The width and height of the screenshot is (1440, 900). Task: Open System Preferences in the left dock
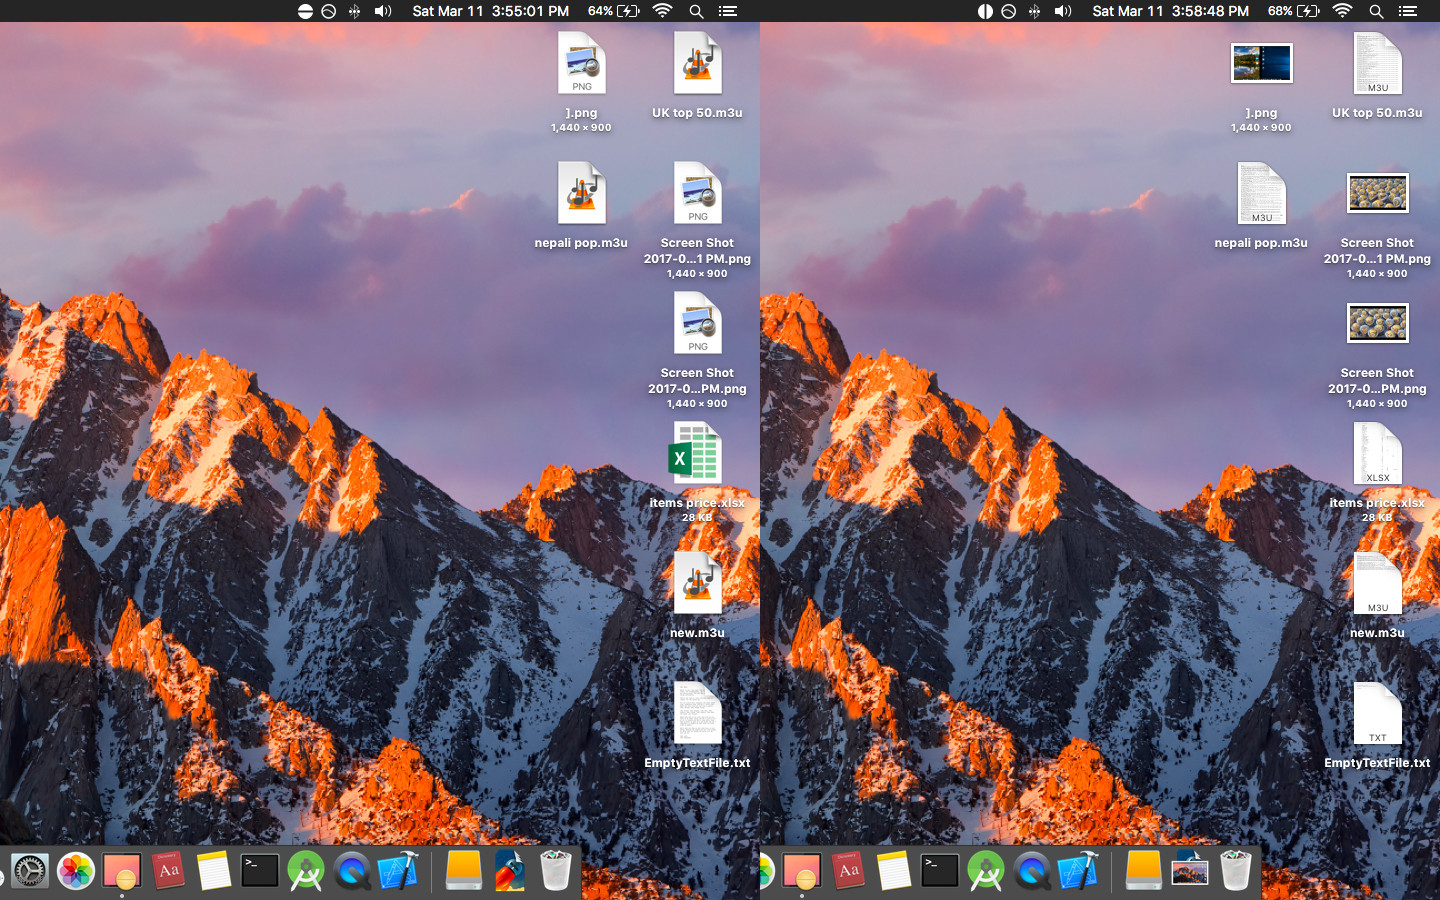[x=29, y=871]
